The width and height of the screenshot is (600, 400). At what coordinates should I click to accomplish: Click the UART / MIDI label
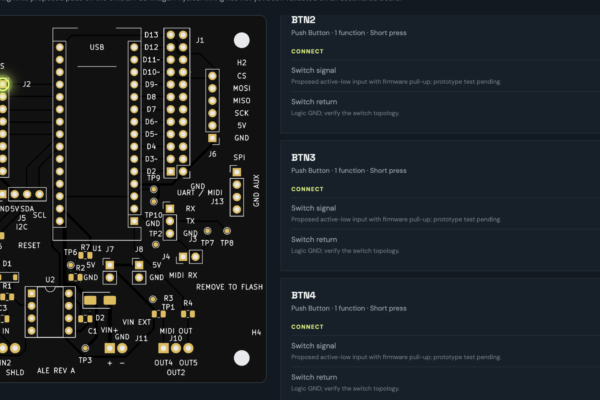(x=199, y=193)
